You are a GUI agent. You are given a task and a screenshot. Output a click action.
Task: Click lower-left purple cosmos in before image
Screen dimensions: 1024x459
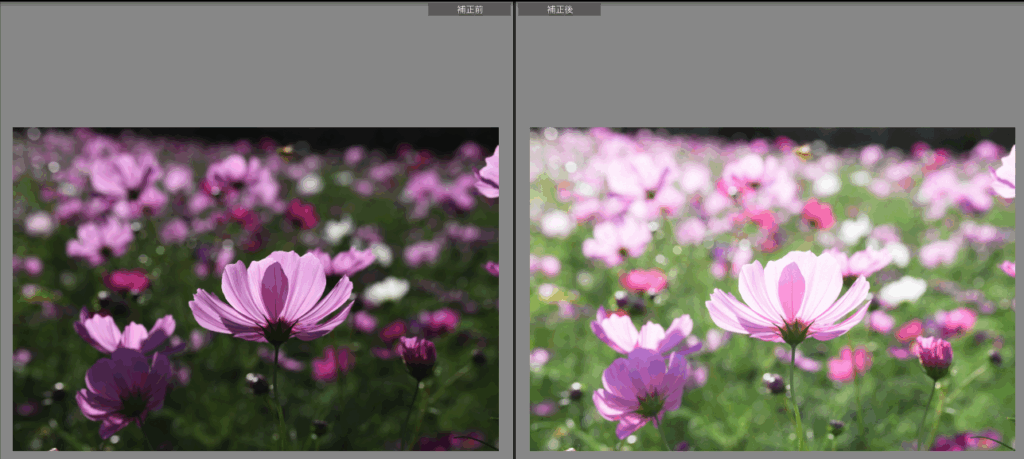[125, 385]
